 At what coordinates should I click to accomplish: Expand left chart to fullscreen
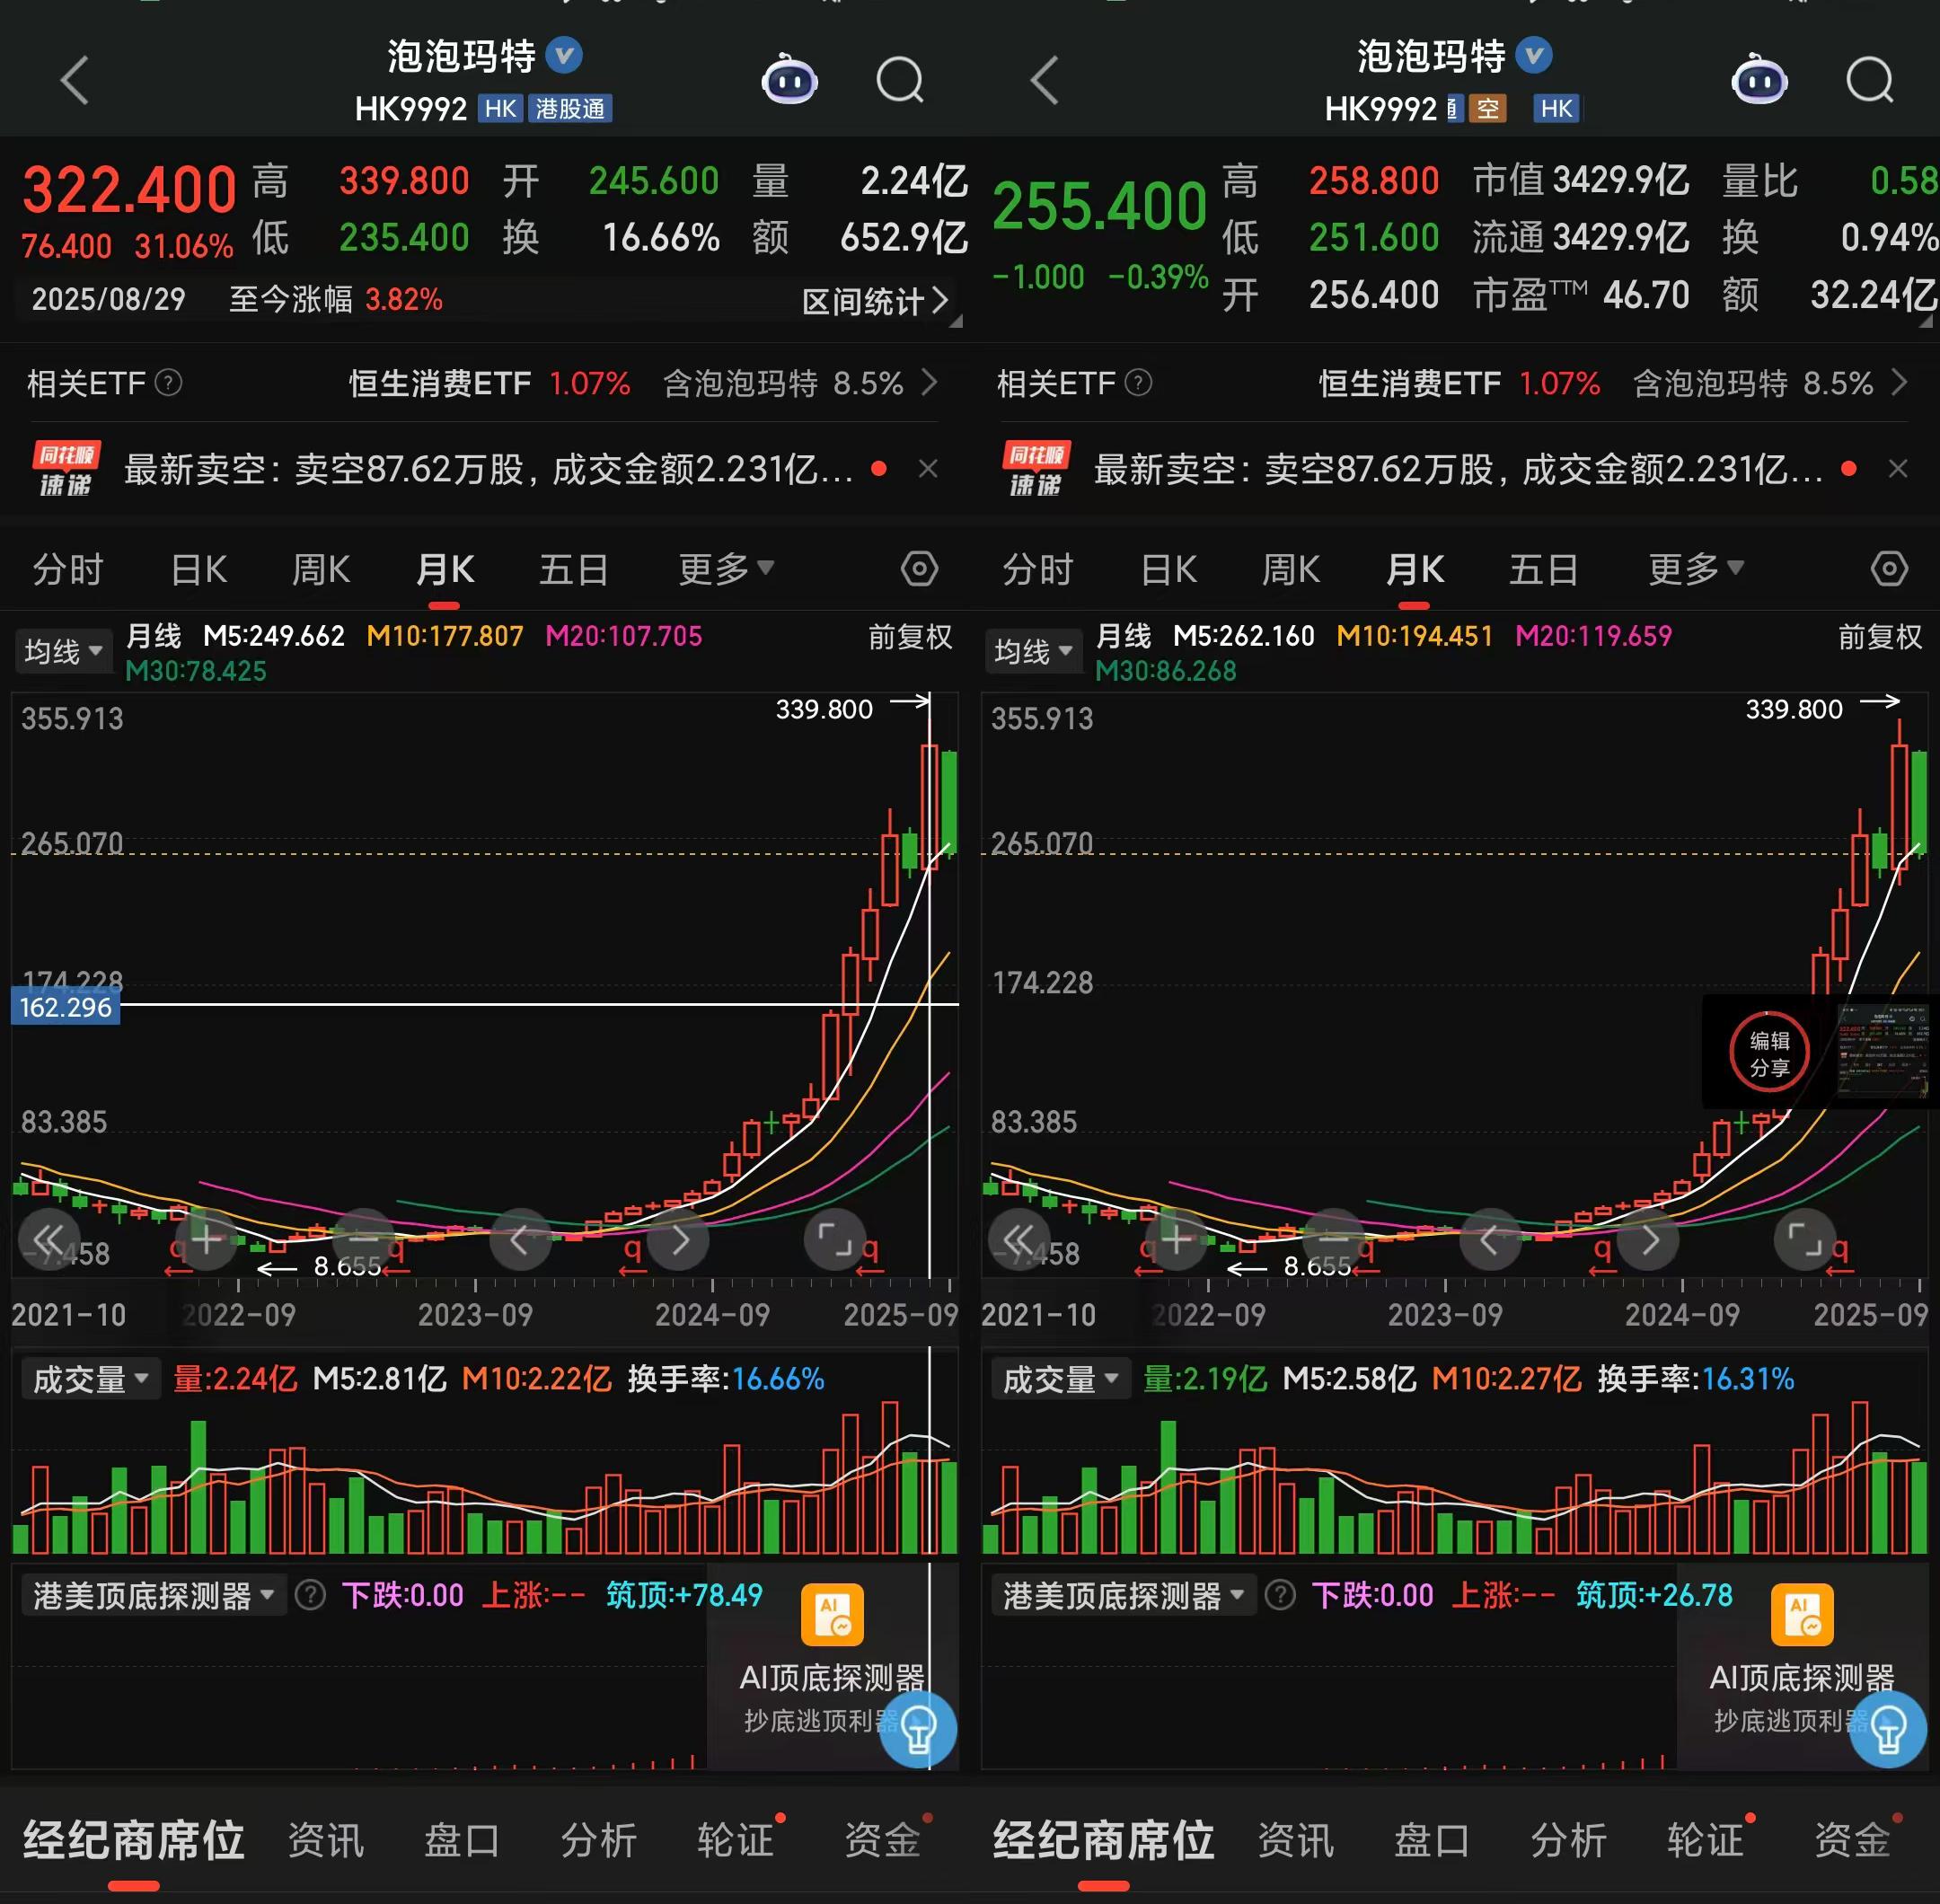(x=835, y=1239)
